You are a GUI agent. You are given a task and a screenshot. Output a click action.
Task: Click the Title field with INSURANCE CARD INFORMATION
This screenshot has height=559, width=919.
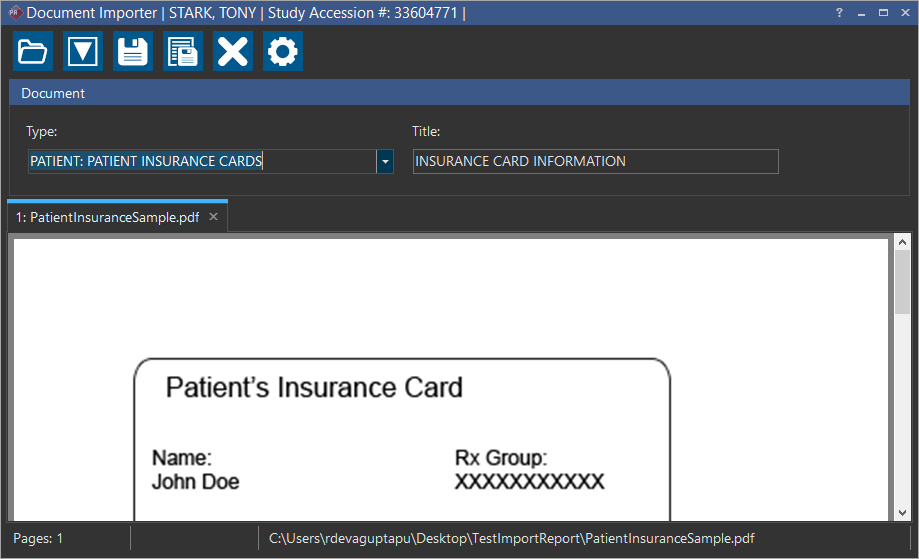[595, 162]
